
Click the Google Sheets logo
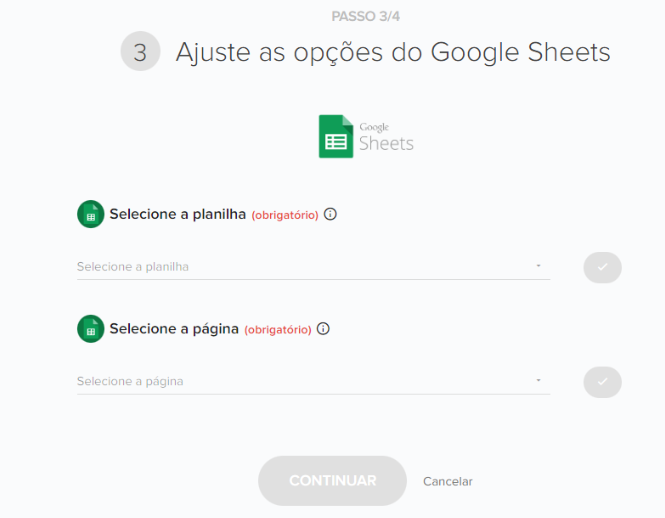coord(365,137)
